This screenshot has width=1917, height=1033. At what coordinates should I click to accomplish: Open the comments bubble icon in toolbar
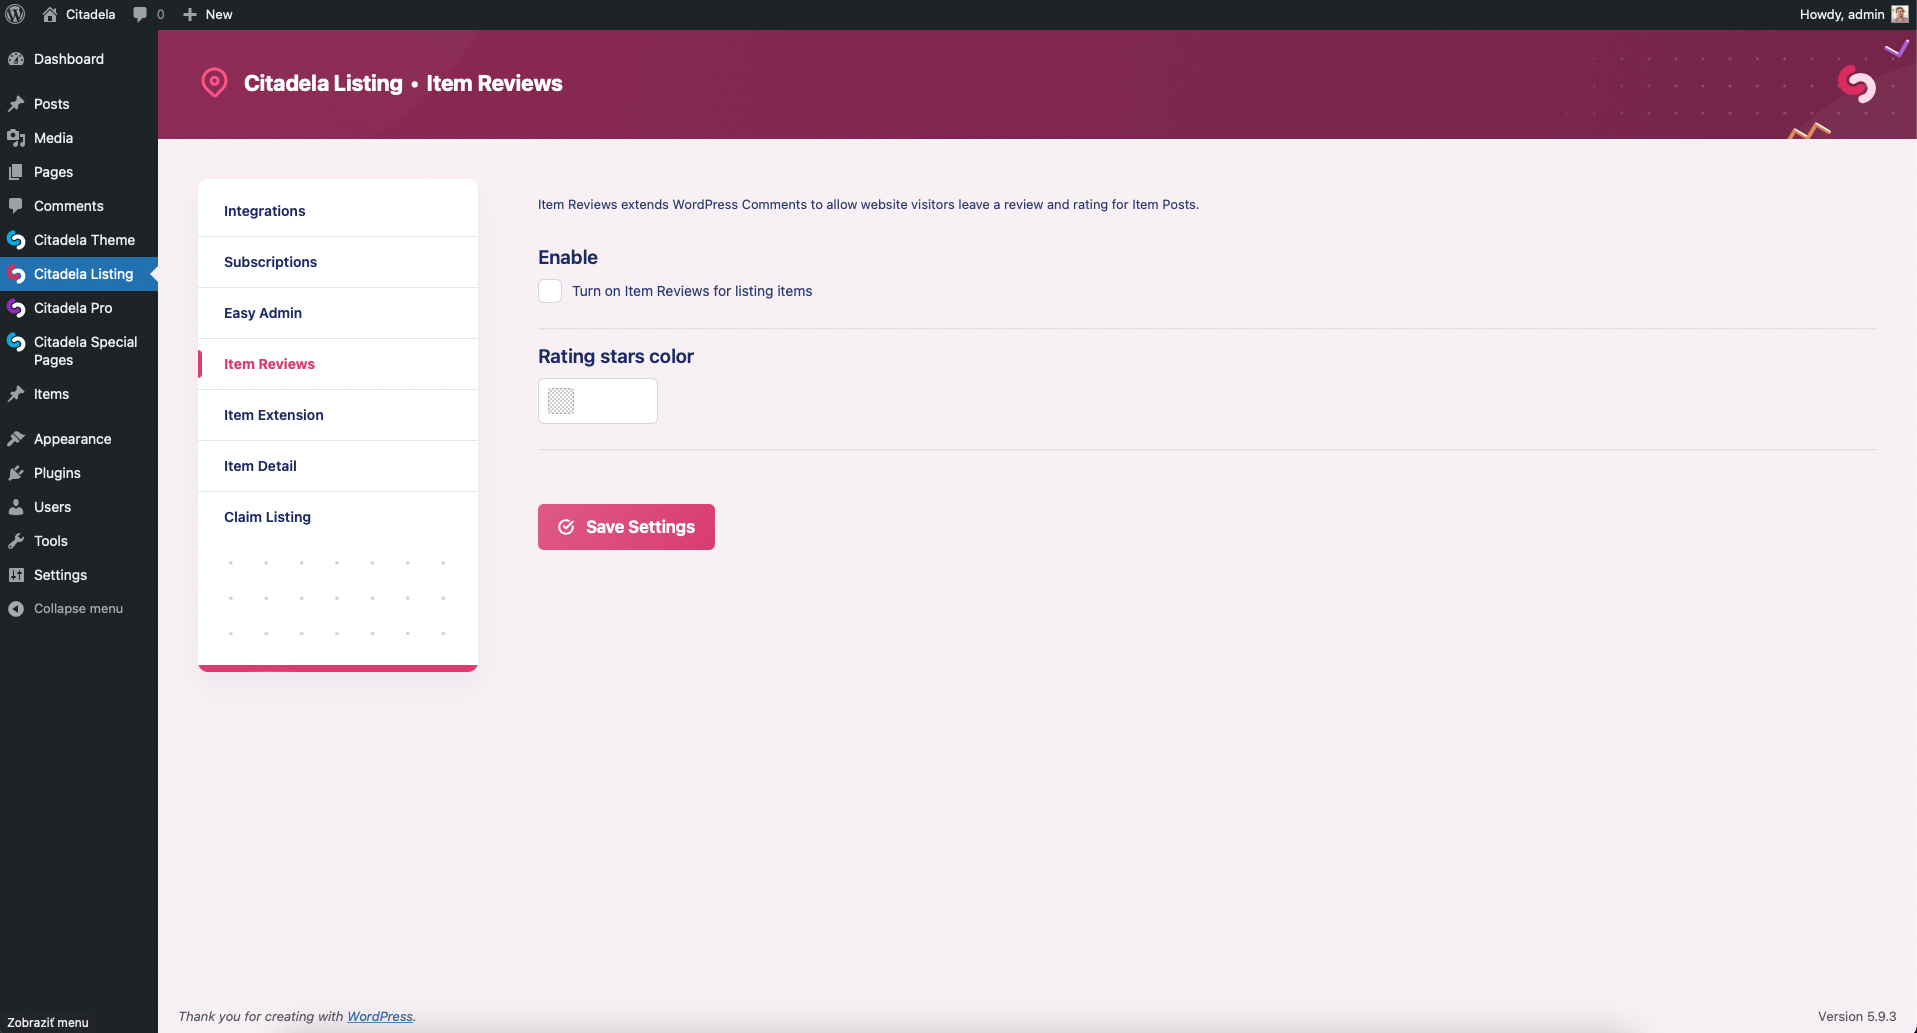140,14
